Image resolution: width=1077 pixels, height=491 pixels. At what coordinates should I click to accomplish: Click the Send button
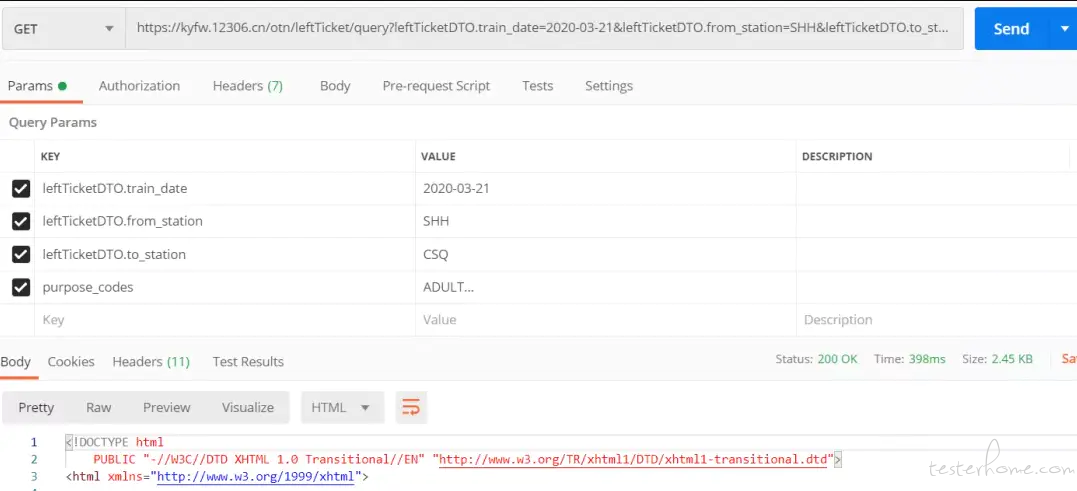pos(1012,29)
